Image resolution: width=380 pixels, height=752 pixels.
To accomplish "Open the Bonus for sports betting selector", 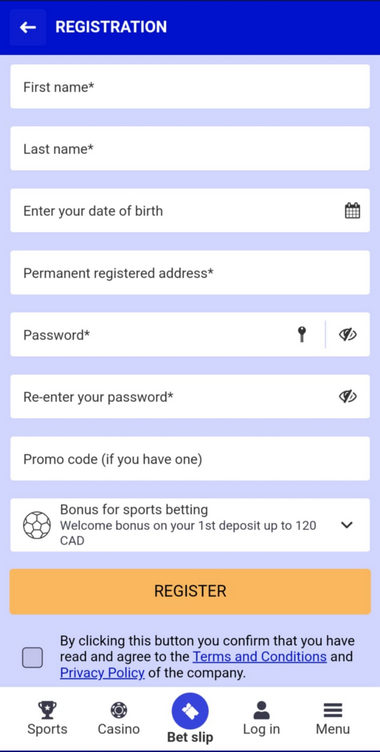I will pyautogui.click(x=190, y=525).
